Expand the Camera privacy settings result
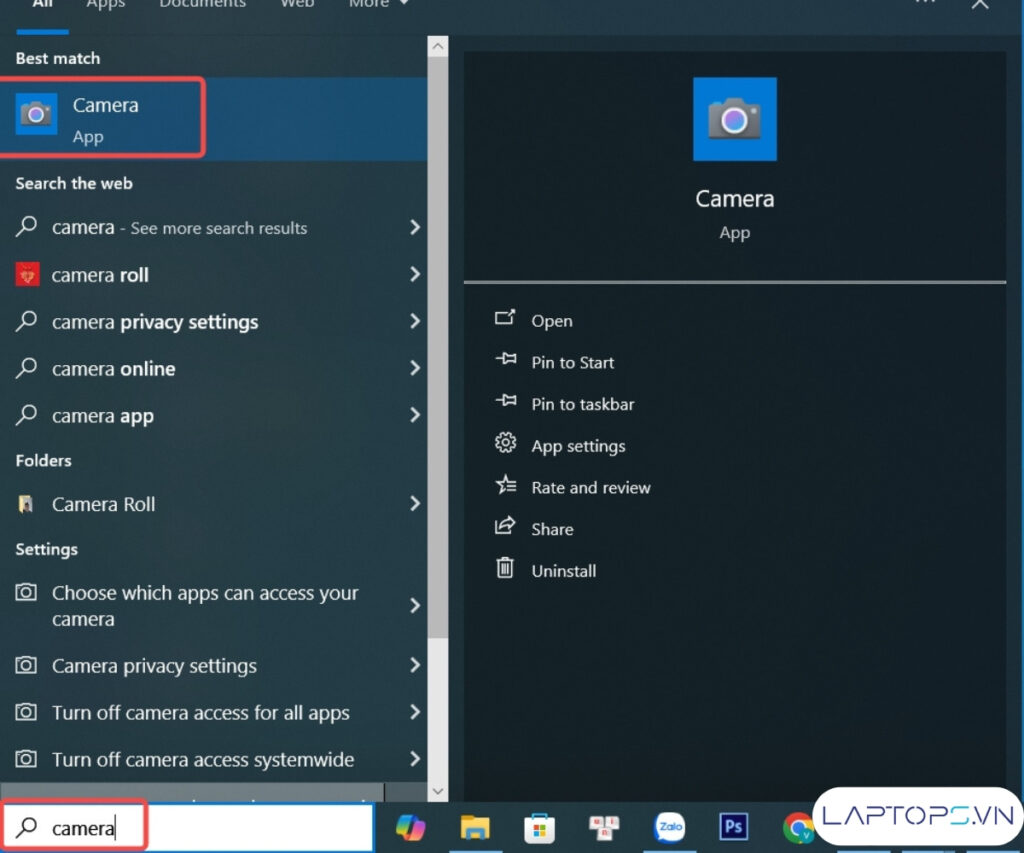1024x853 pixels. [415, 665]
